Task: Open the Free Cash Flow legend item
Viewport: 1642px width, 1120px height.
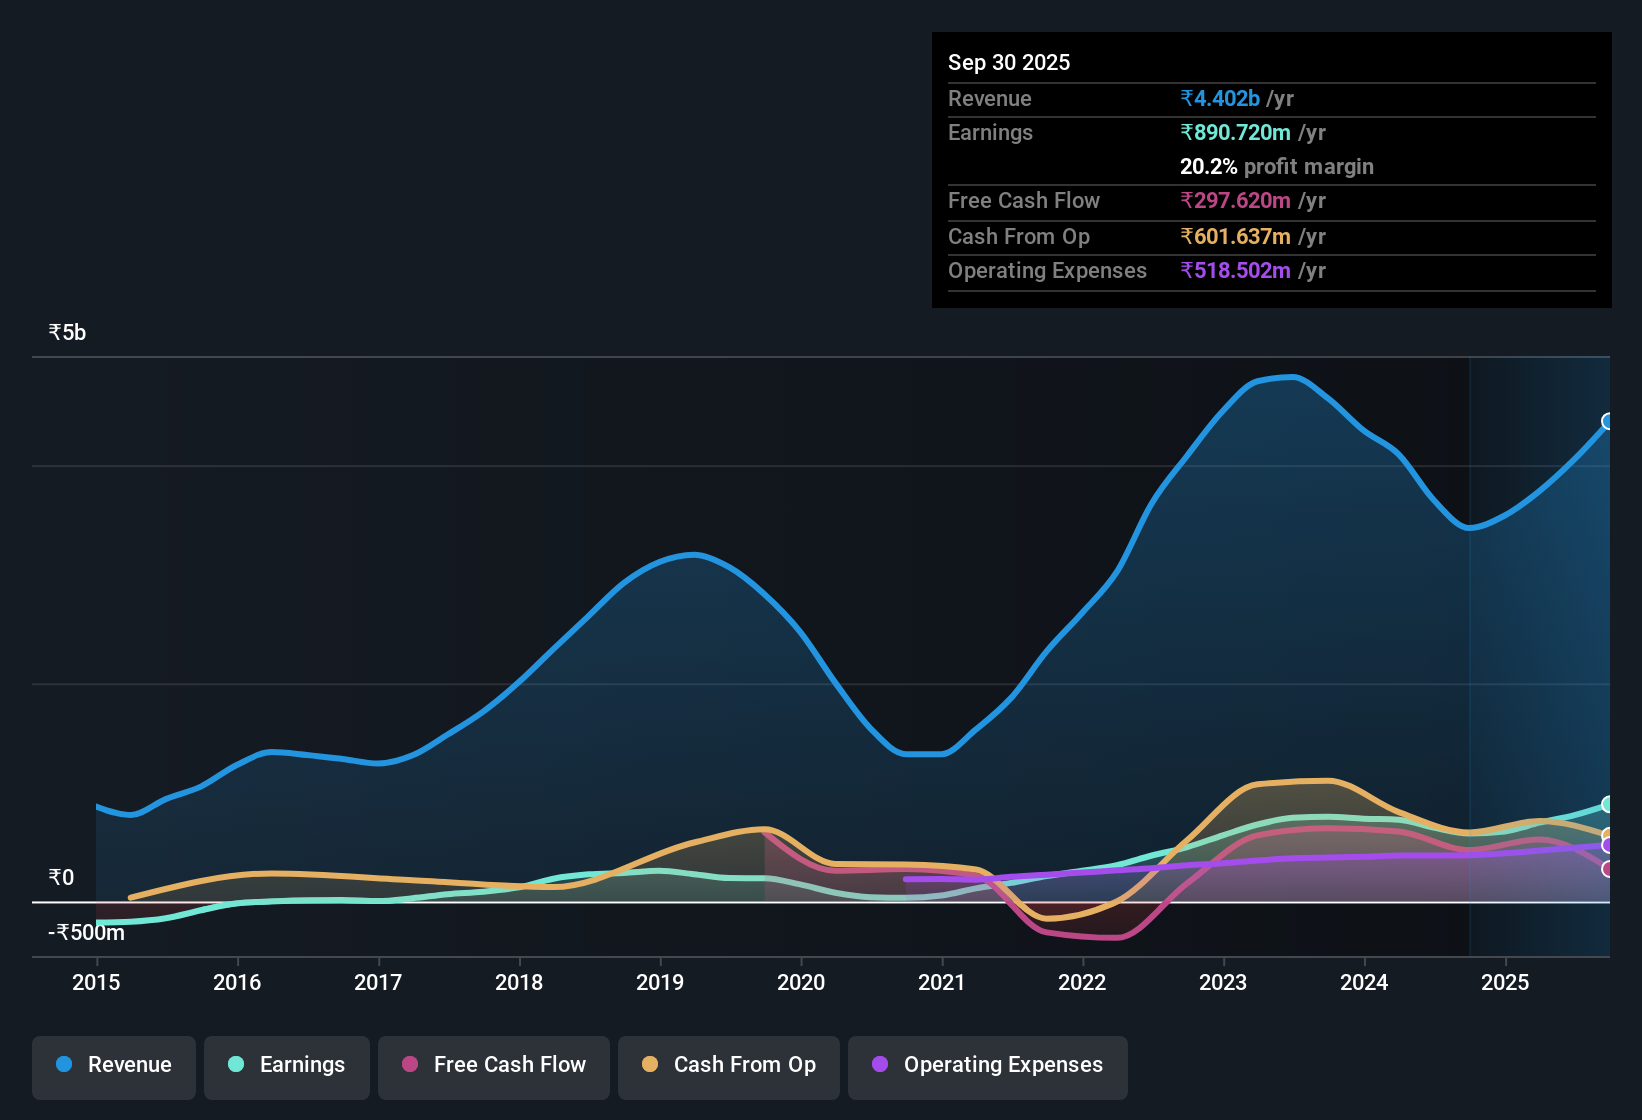Action: (493, 1065)
